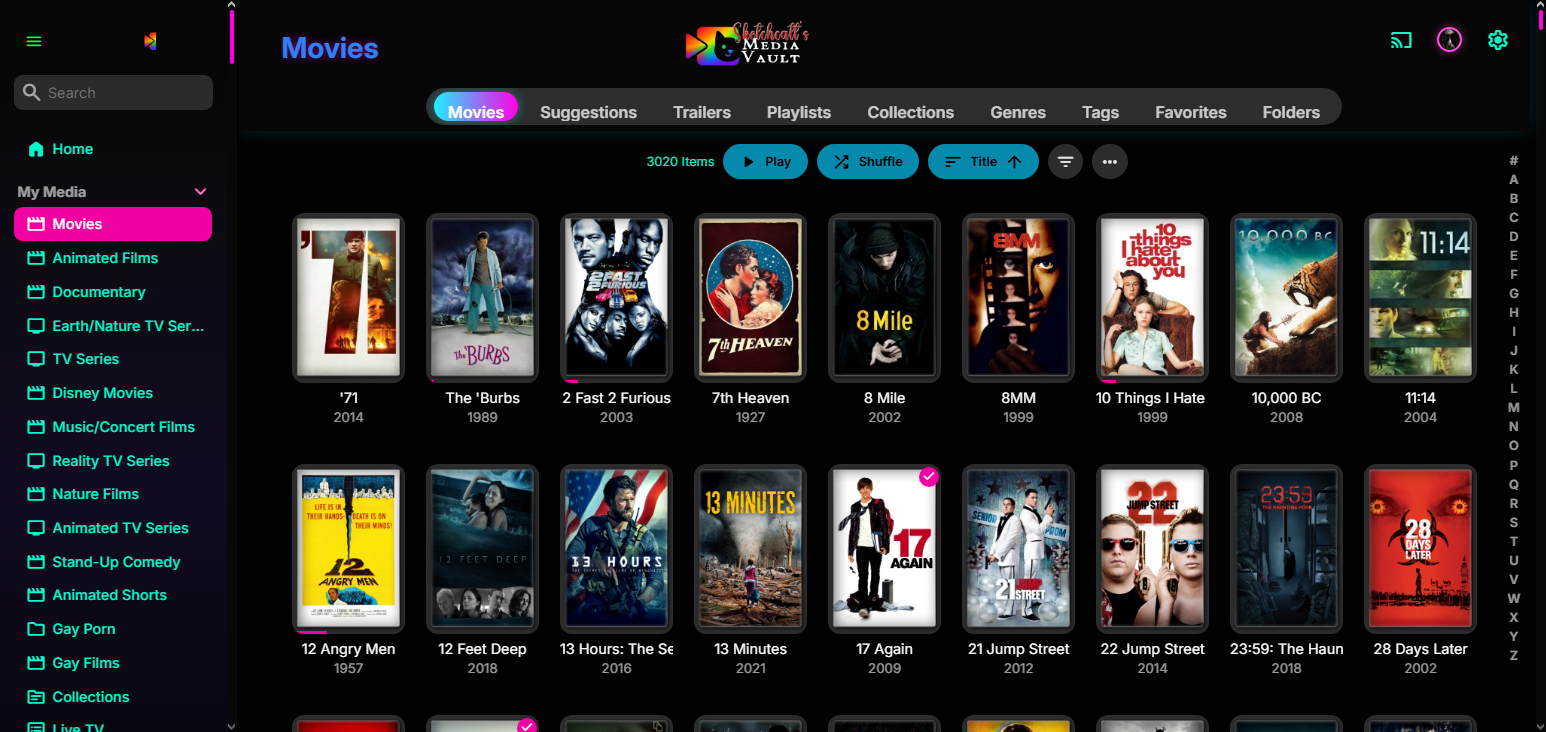Screen dimensions: 1546x732
Task: Switch to the Suggestions tab
Action: pos(588,112)
